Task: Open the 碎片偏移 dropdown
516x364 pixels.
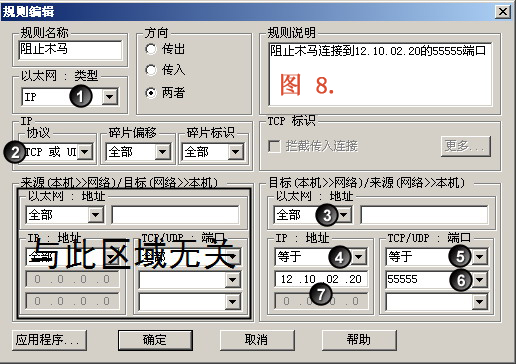Action: pos(163,152)
